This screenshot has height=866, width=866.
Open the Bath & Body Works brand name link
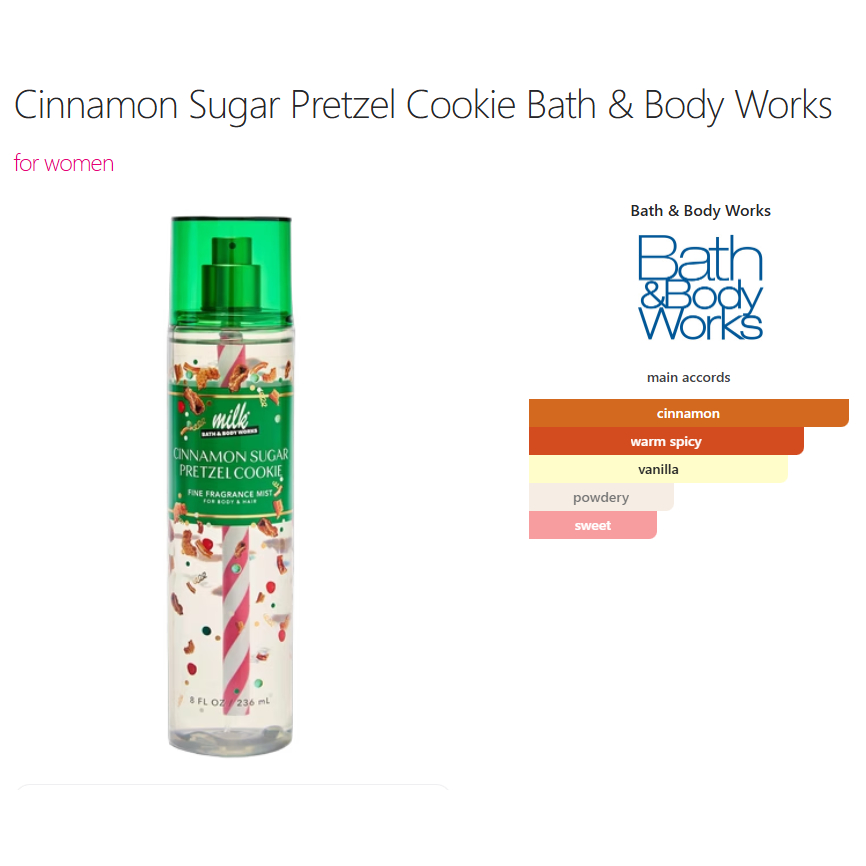point(700,210)
